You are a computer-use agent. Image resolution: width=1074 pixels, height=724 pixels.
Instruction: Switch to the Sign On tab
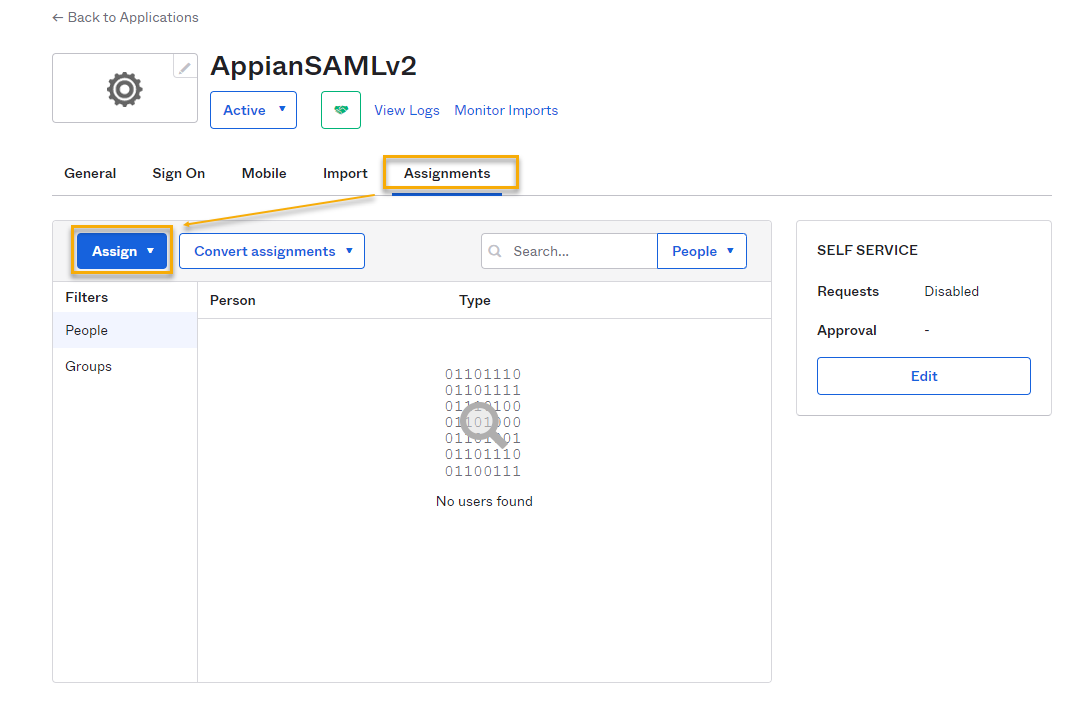[x=179, y=173]
